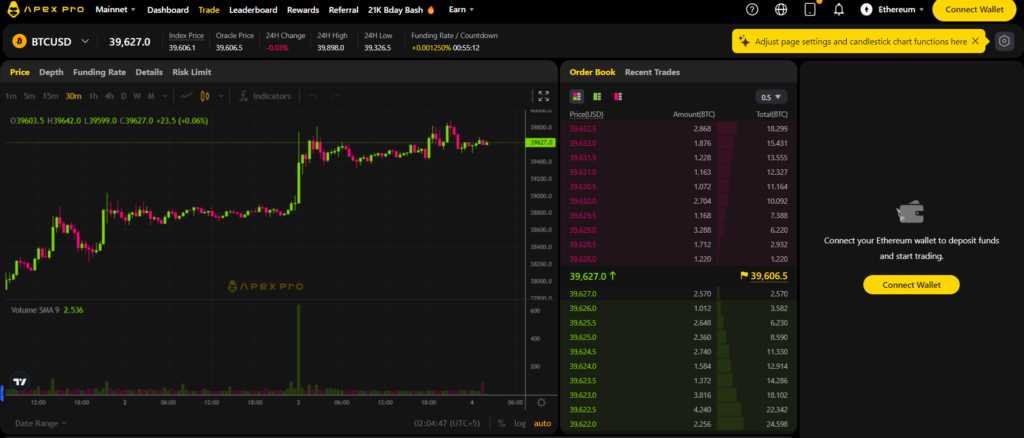Select the 1h timeframe

(x=93, y=96)
